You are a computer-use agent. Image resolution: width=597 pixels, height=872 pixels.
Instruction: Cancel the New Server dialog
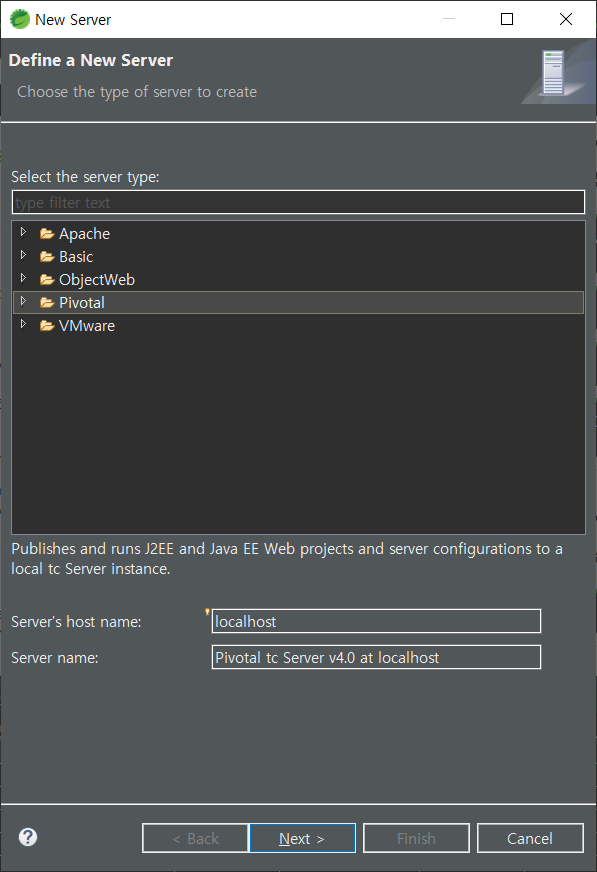click(530, 838)
